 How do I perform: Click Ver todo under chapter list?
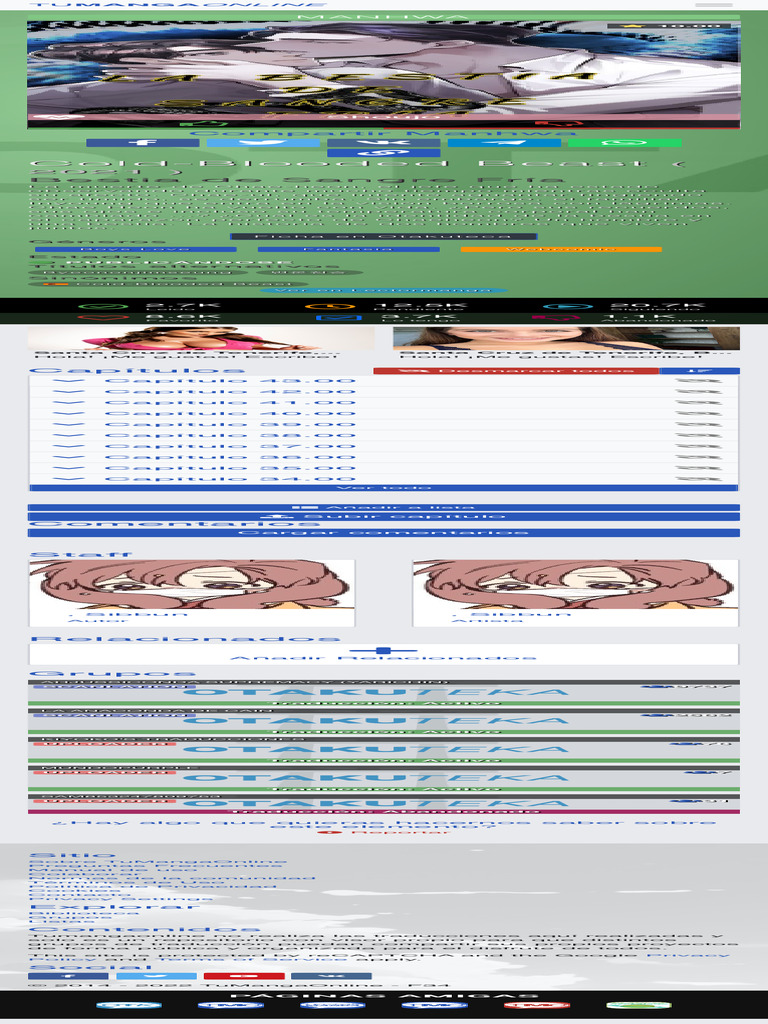point(383,488)
